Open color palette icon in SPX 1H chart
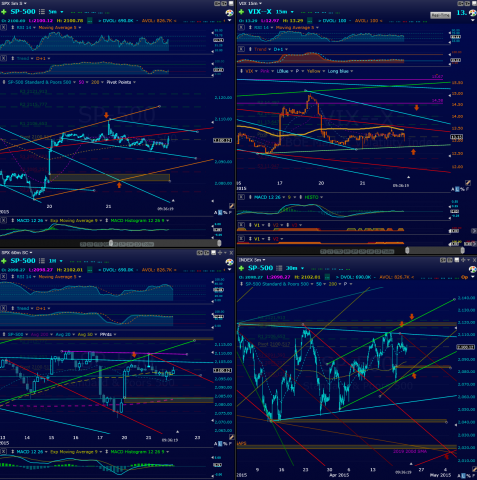477x480 pixels. point(229,262)
